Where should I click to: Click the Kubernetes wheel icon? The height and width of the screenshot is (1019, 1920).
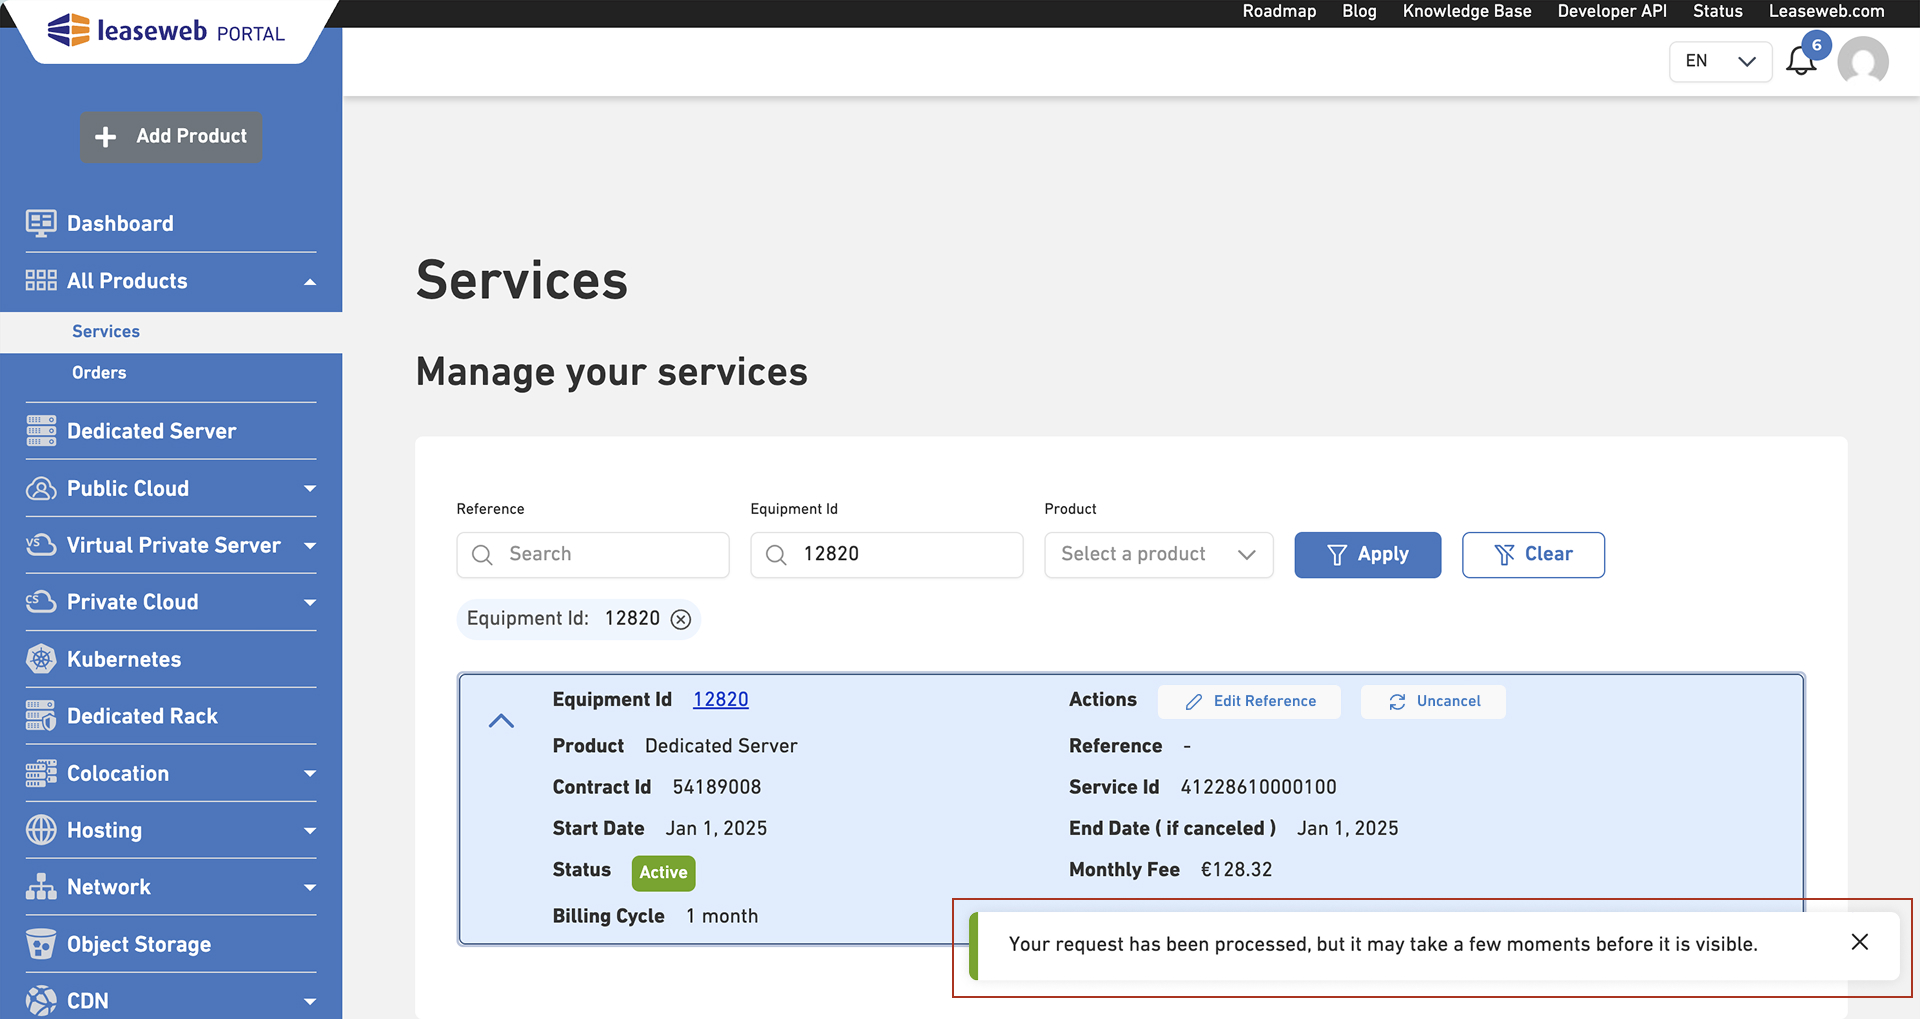(41, 659)
